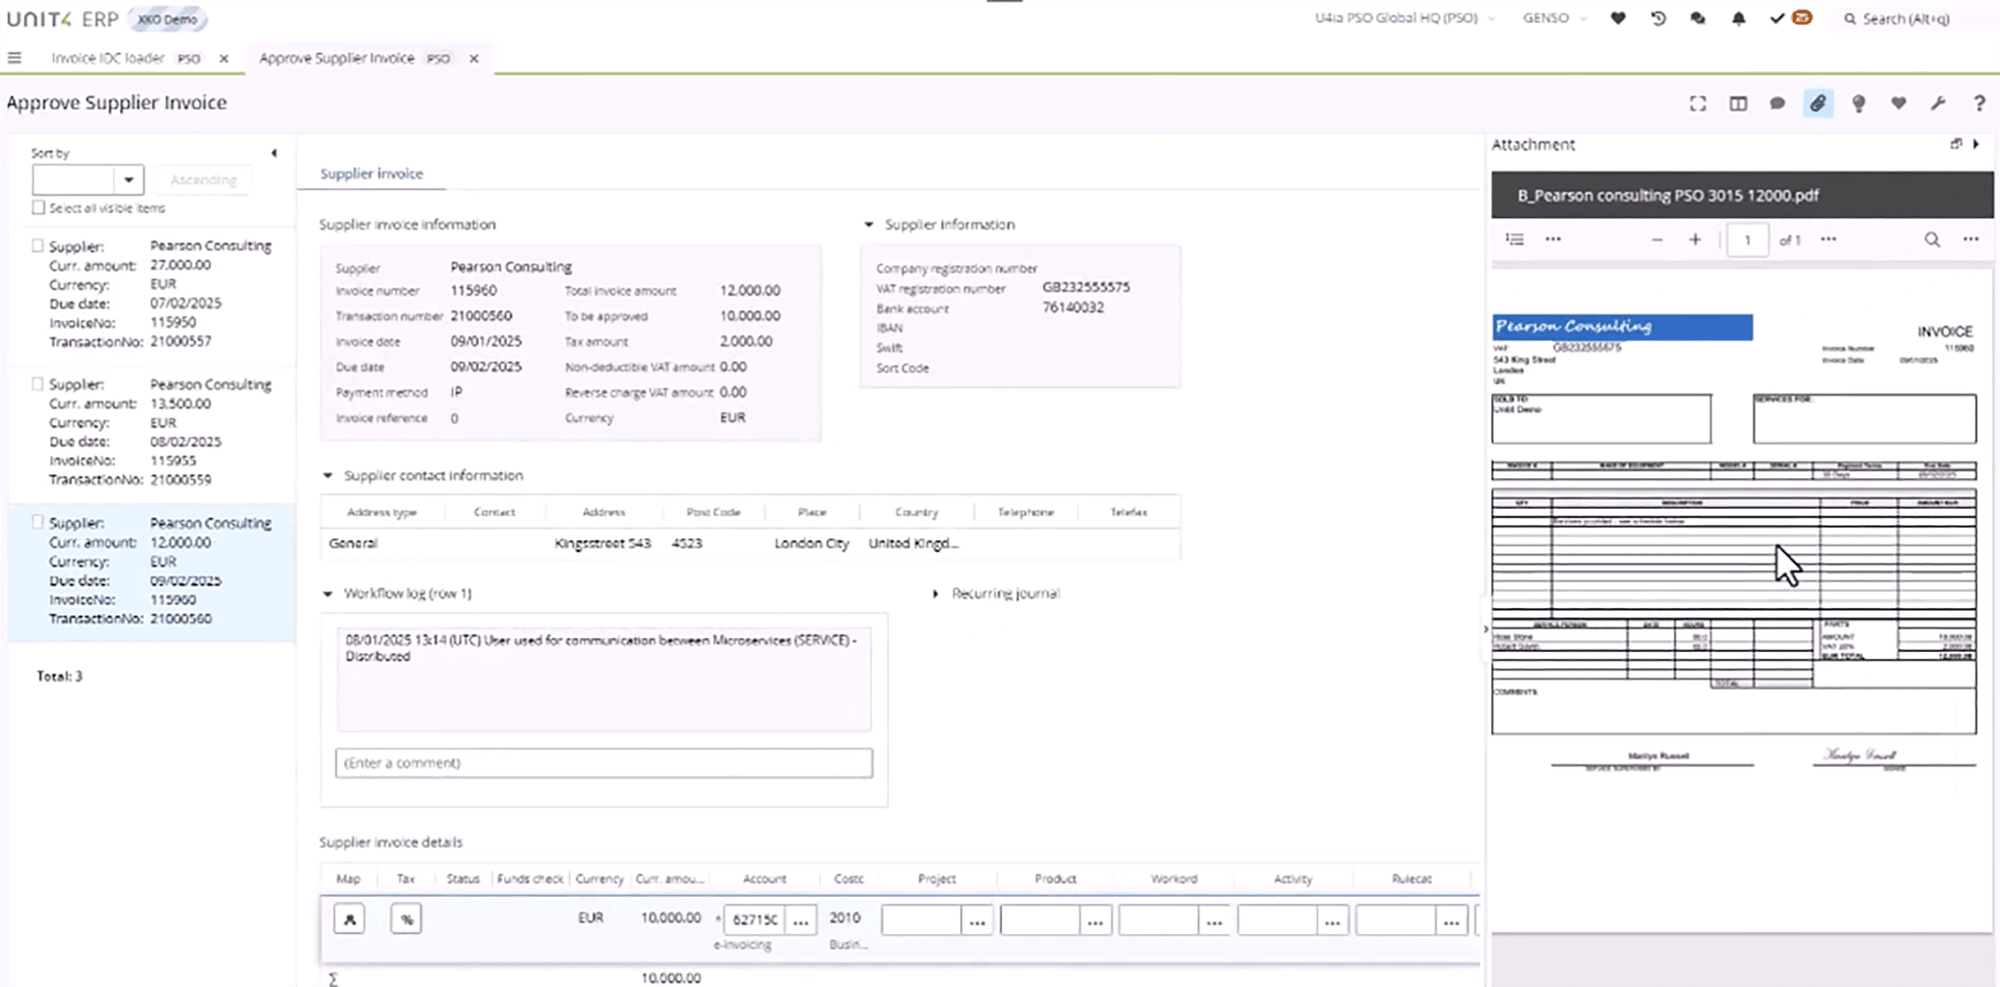This screenshot has height=987, width=2000.
Task: Open wrench settings tool
Action: pyautogui.click(x=1938, y=103)
